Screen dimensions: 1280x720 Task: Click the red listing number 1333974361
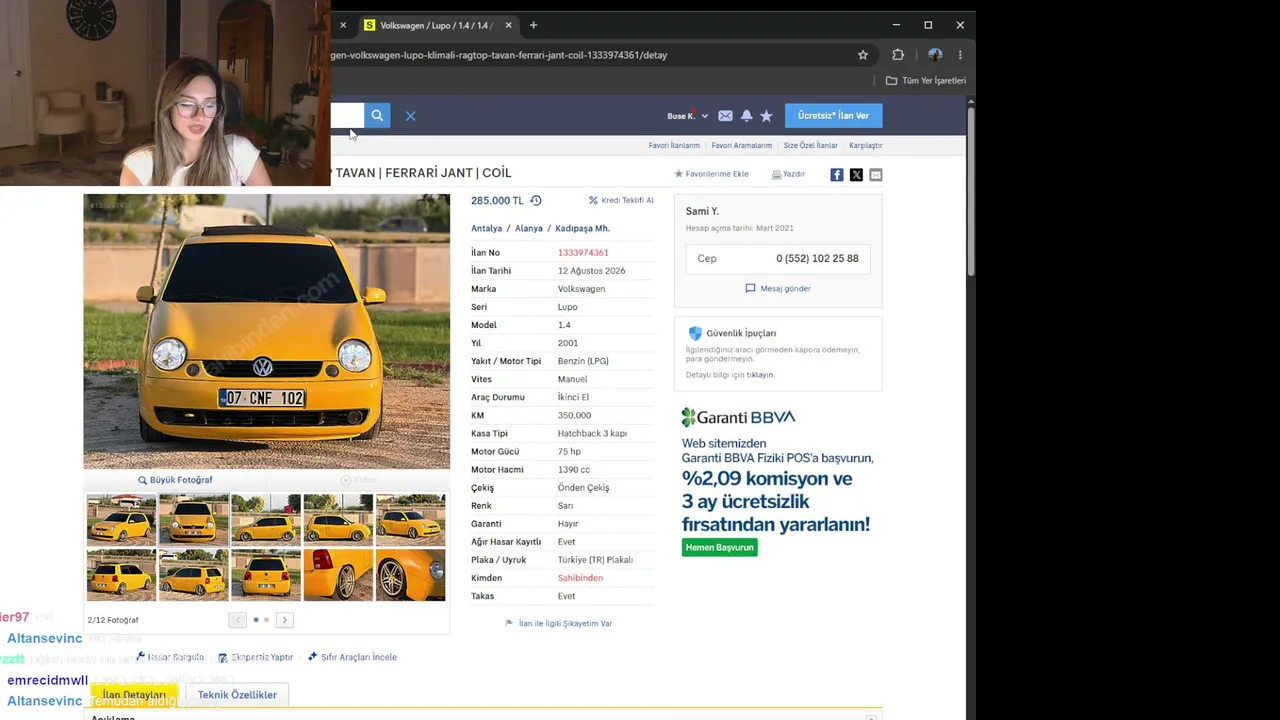coord(583,253)
